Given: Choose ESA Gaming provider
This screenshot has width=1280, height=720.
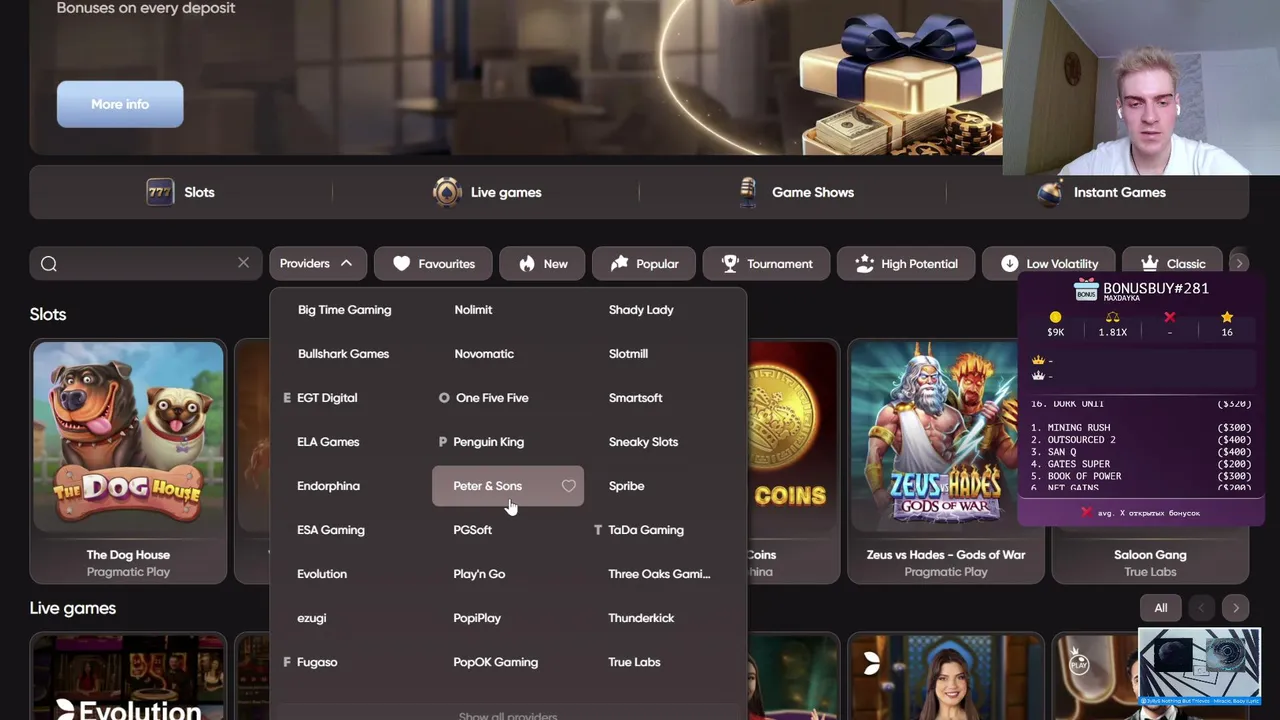Looking at the screenshot, I should pos(331,530).
